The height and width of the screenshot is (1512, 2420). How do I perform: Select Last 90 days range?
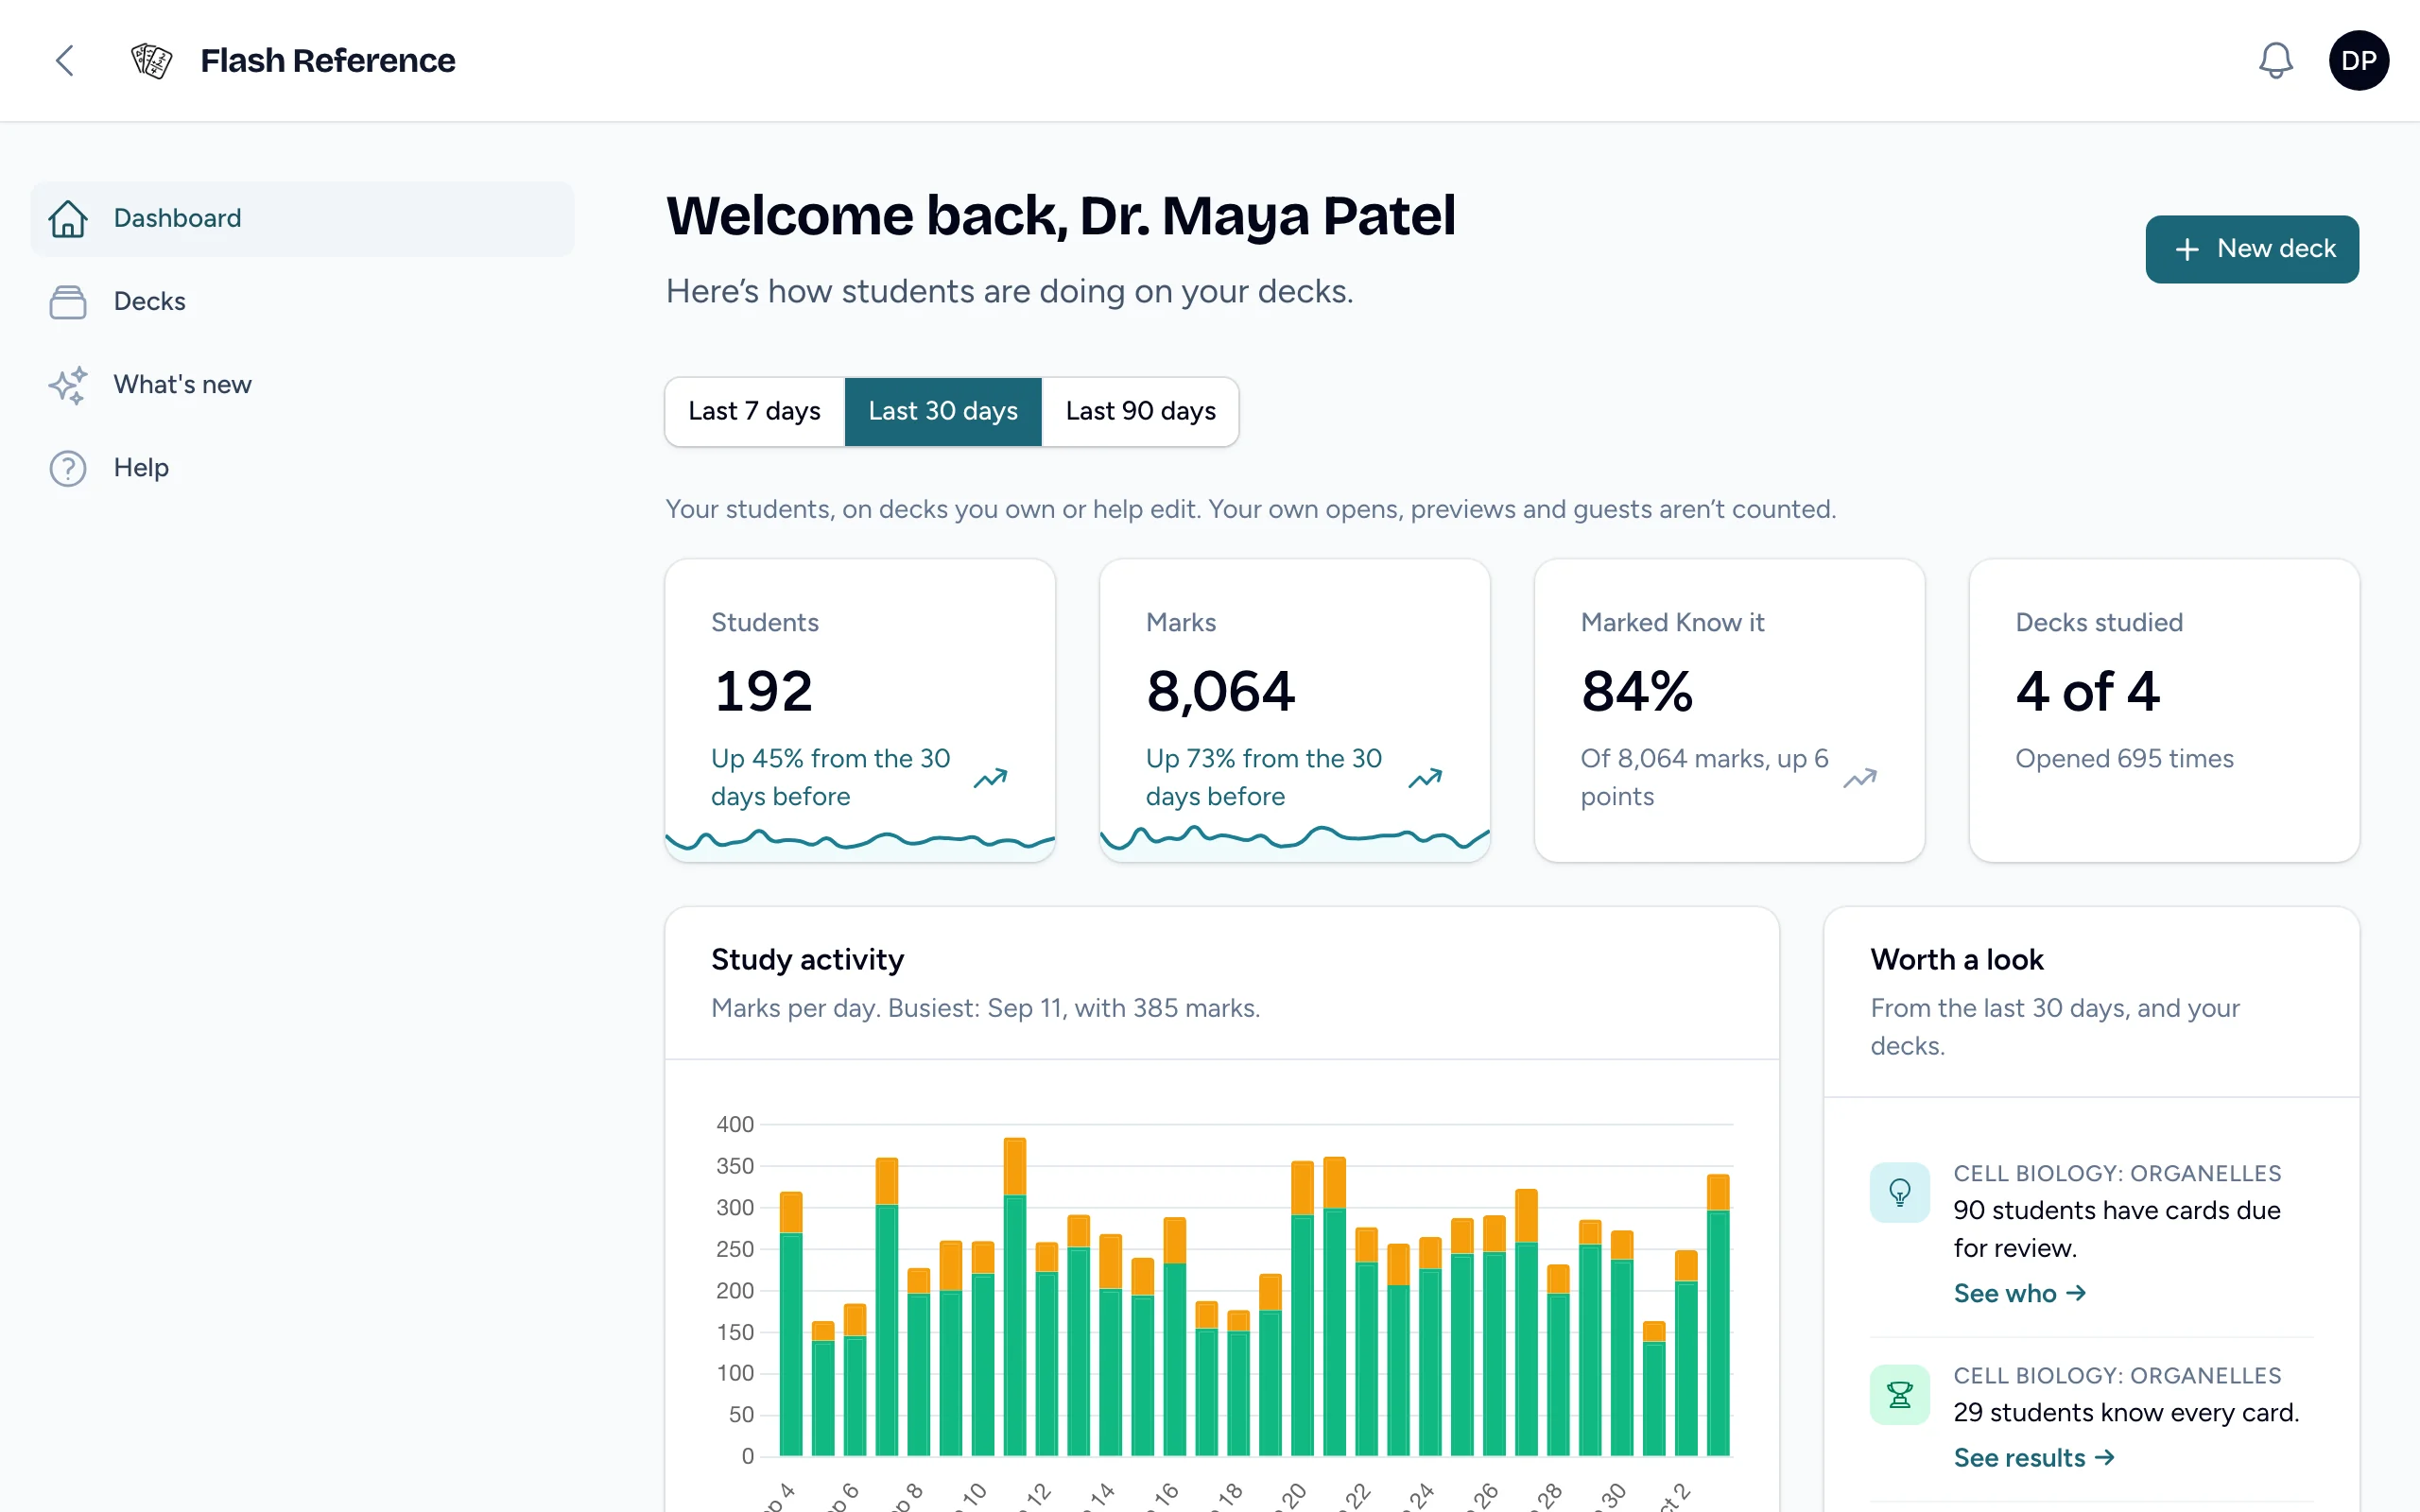pos(1141,411)
